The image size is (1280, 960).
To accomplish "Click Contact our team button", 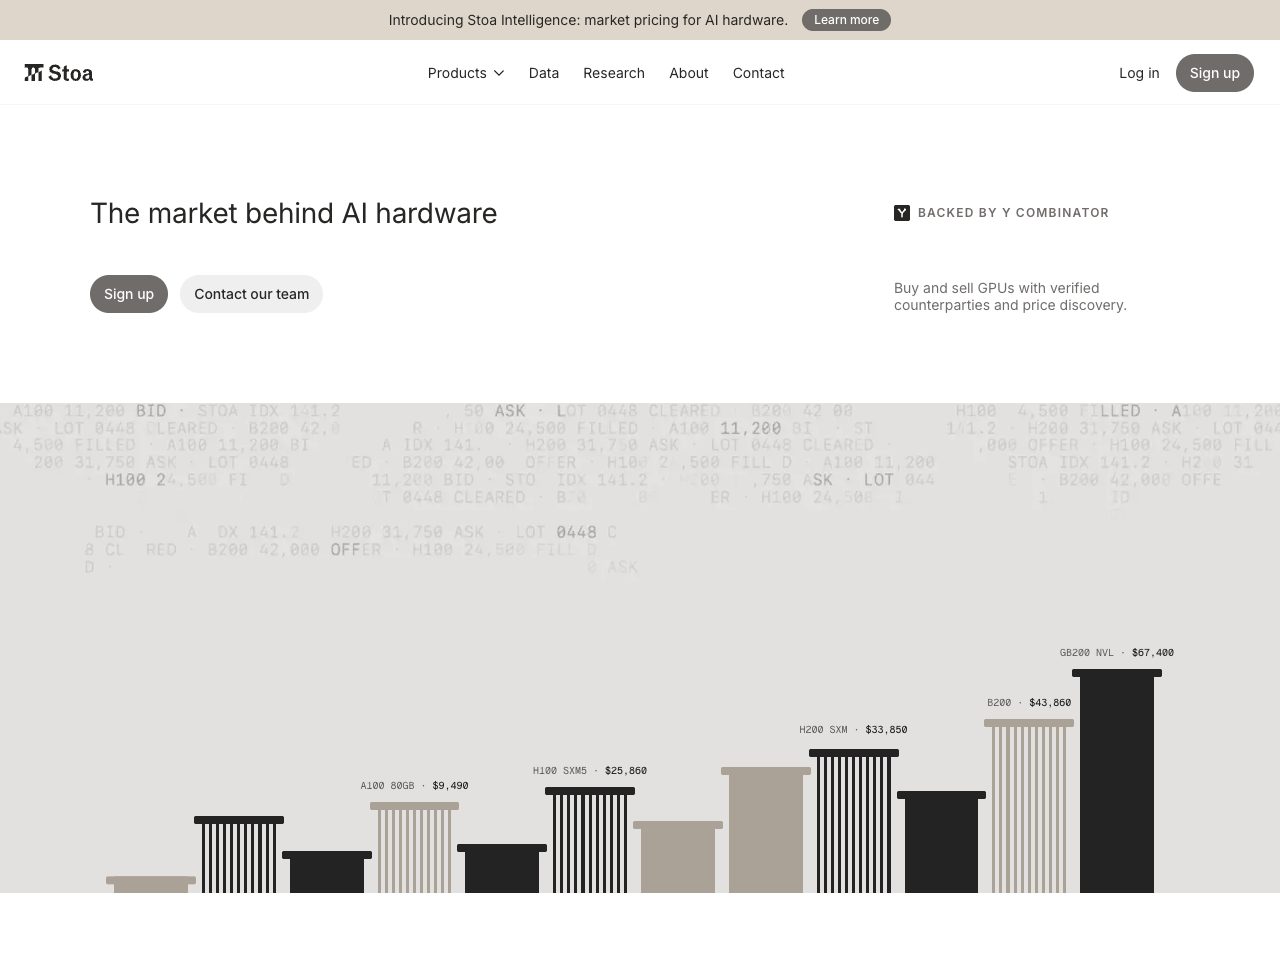I will [x=251, y=294].
